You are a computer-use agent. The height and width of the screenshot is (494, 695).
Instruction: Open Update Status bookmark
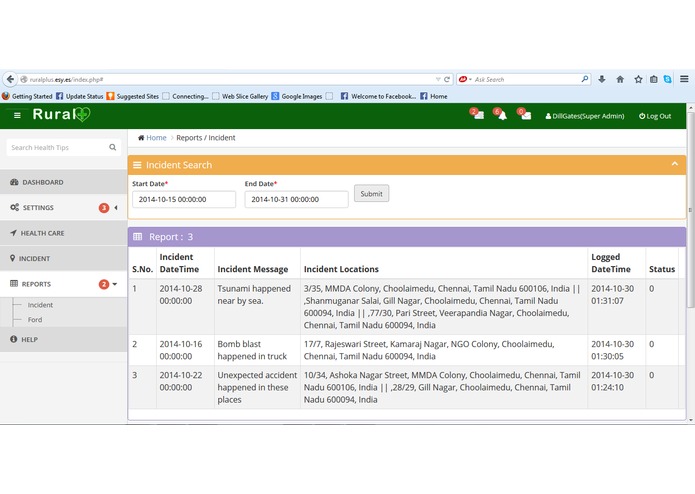point(80,96)
